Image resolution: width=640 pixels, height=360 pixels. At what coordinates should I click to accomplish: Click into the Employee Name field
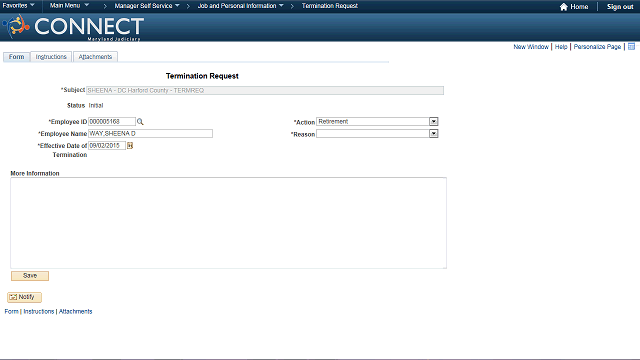point(150,133)
